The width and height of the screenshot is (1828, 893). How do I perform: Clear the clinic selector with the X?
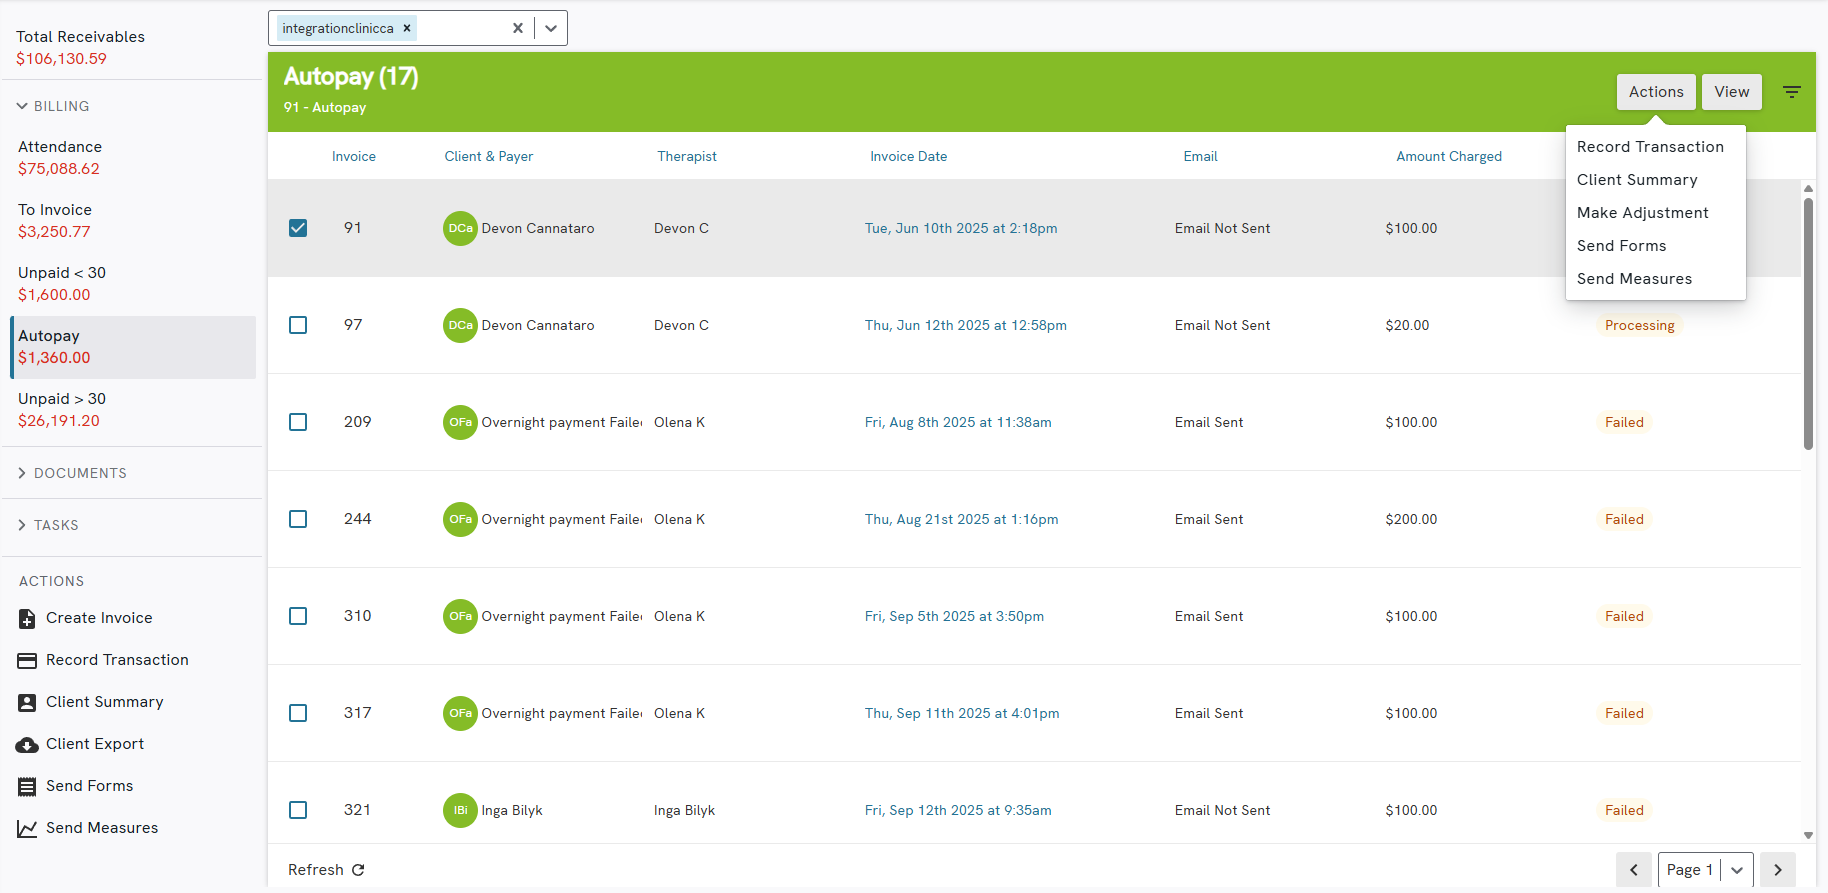(518, 28)
